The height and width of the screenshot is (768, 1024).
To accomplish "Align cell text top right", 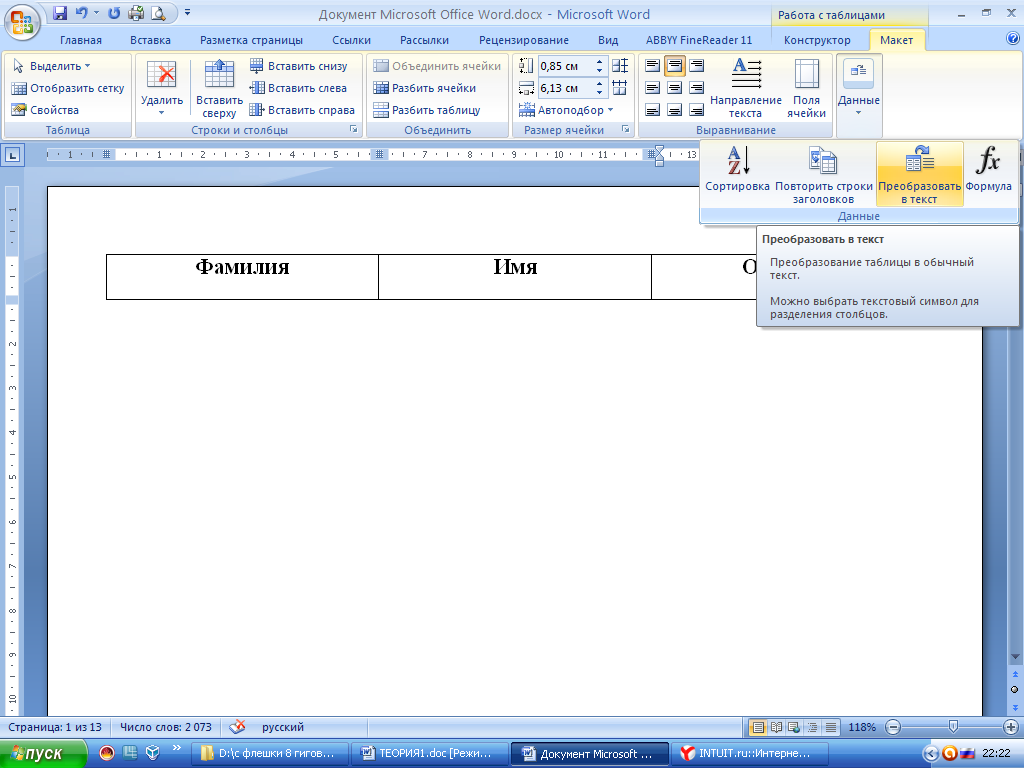I will [697, 66].
